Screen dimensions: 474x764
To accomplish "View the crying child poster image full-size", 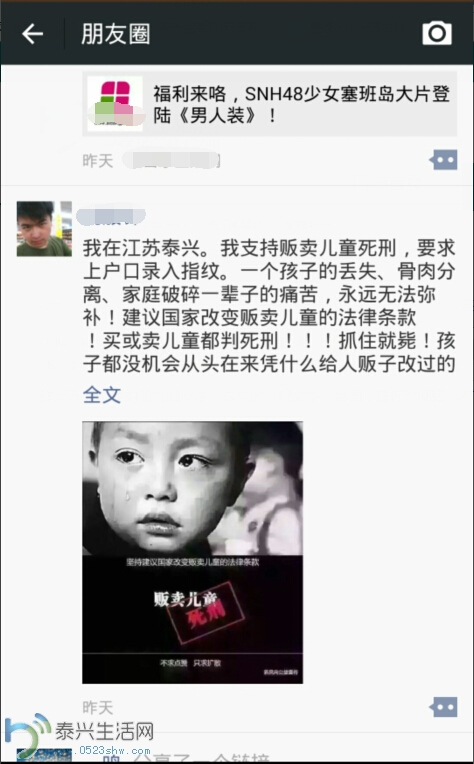I will tap(192, 553).
